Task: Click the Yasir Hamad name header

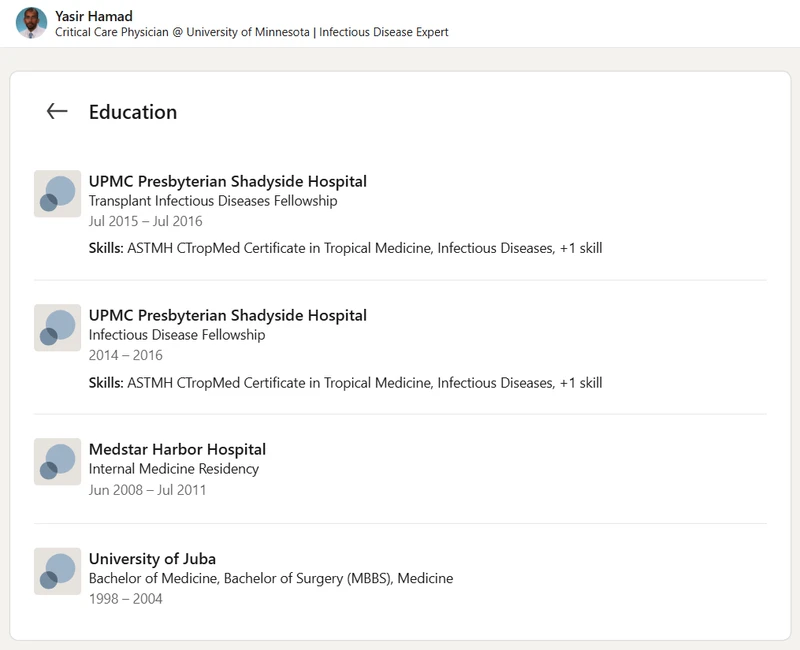Action: [94, 16]
